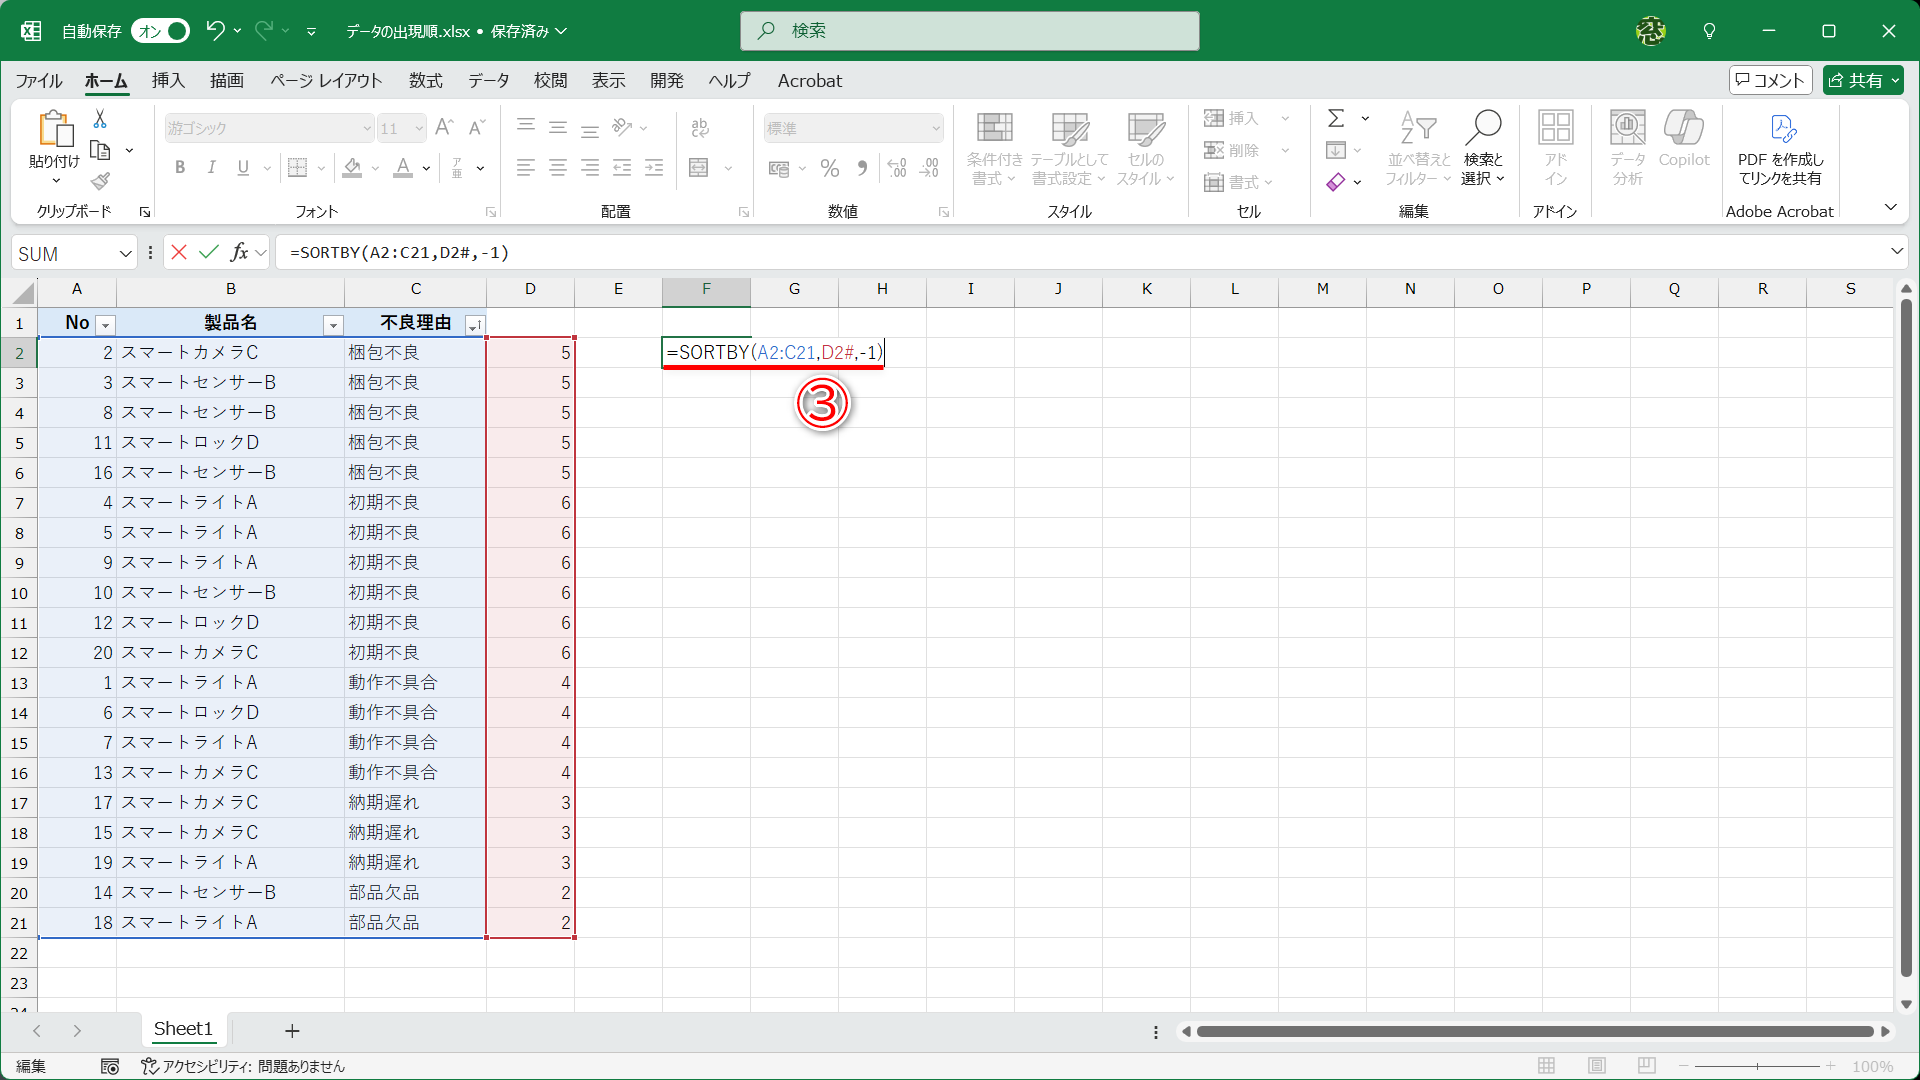Open the font size dropdown

click(x=417, y=128)
